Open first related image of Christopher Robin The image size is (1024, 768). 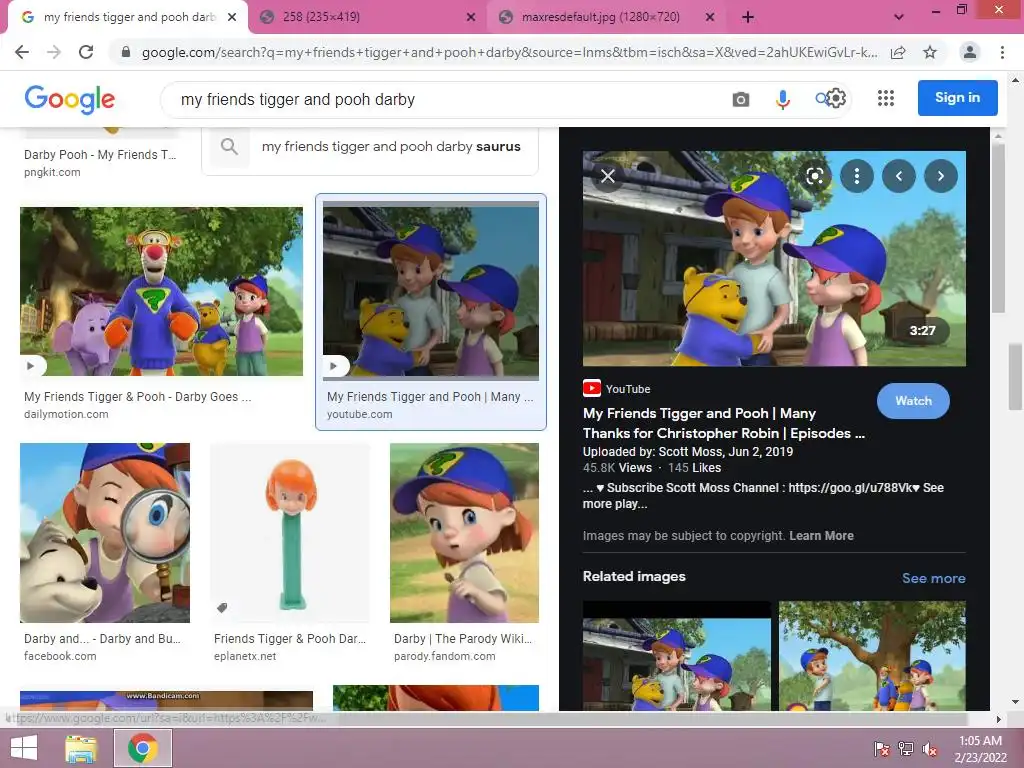pos(677,656)
